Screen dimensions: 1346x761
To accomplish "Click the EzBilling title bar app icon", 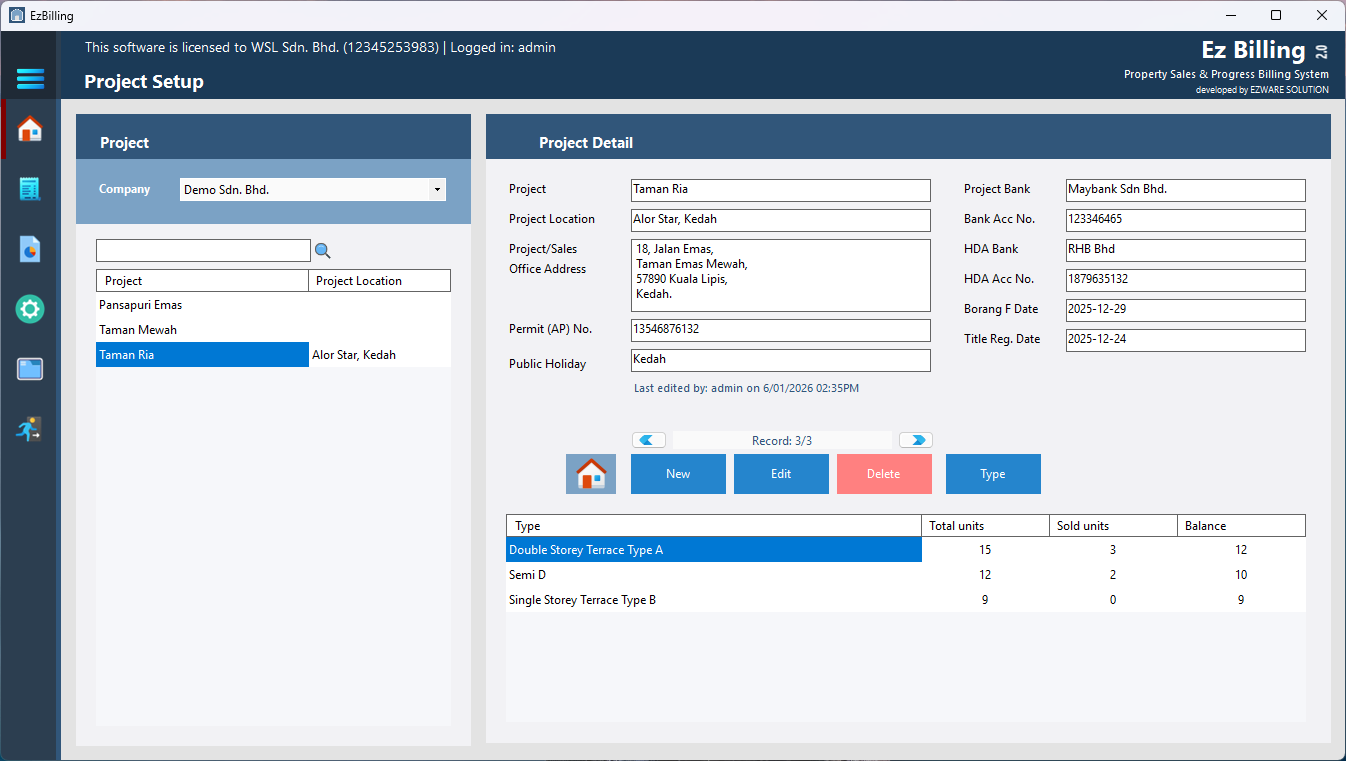I will pyautogui.click(x=17, y=15).
